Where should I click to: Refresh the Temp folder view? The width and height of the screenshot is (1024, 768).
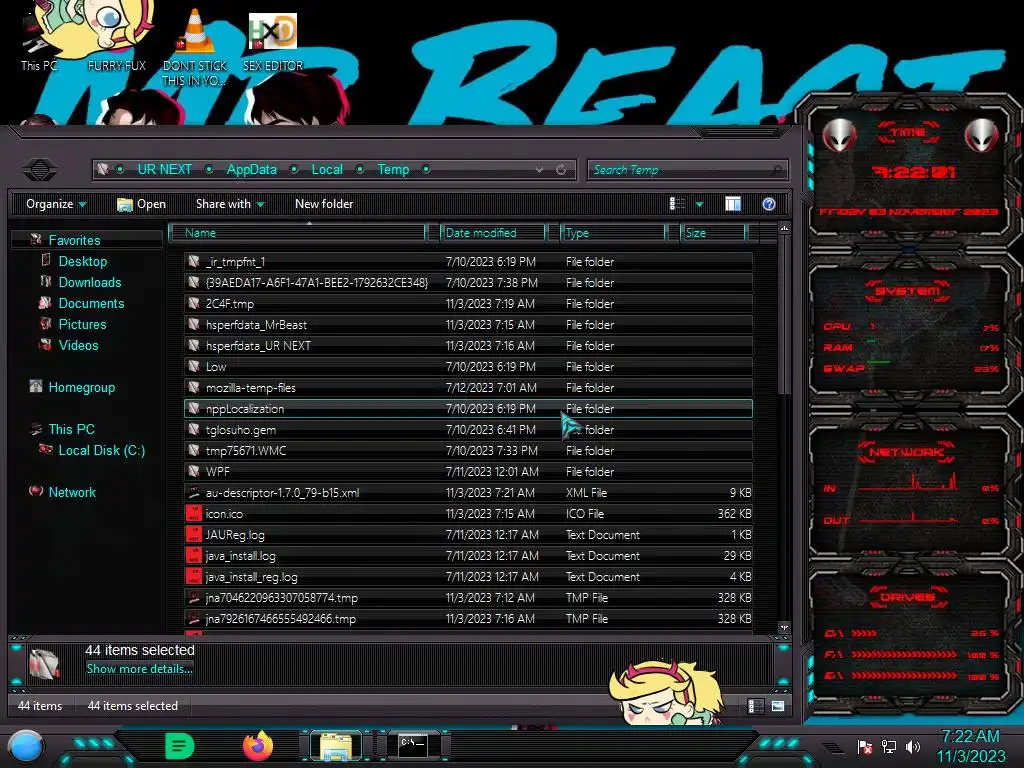pos(561,170)
